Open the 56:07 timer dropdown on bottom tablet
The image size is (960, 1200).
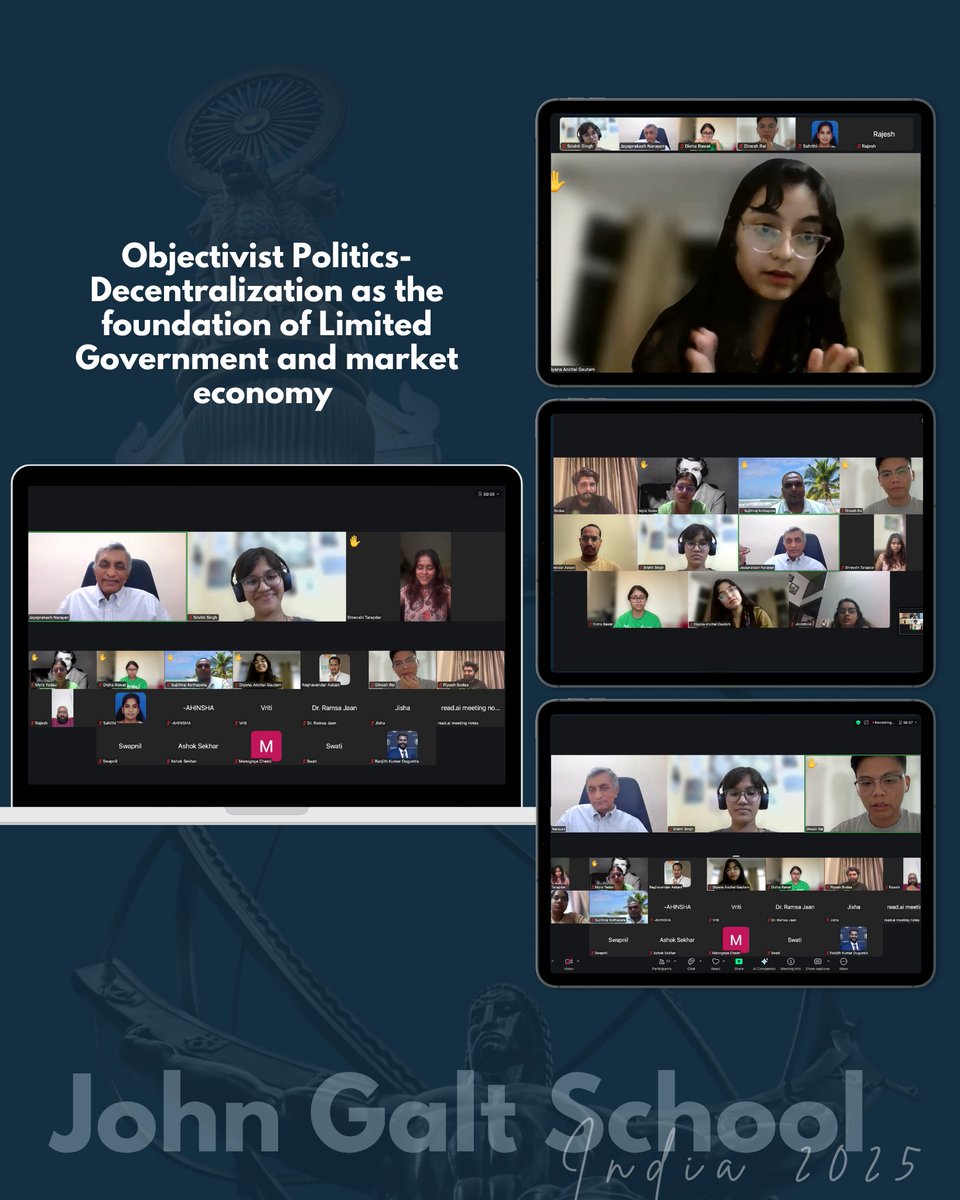908,721
